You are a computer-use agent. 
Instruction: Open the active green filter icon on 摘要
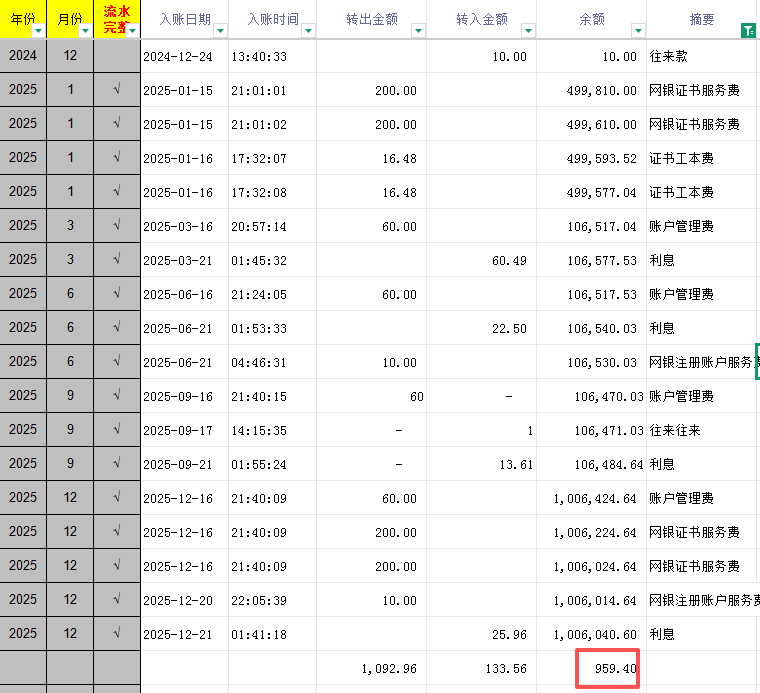pyautogui.click(x=749, y=31)
